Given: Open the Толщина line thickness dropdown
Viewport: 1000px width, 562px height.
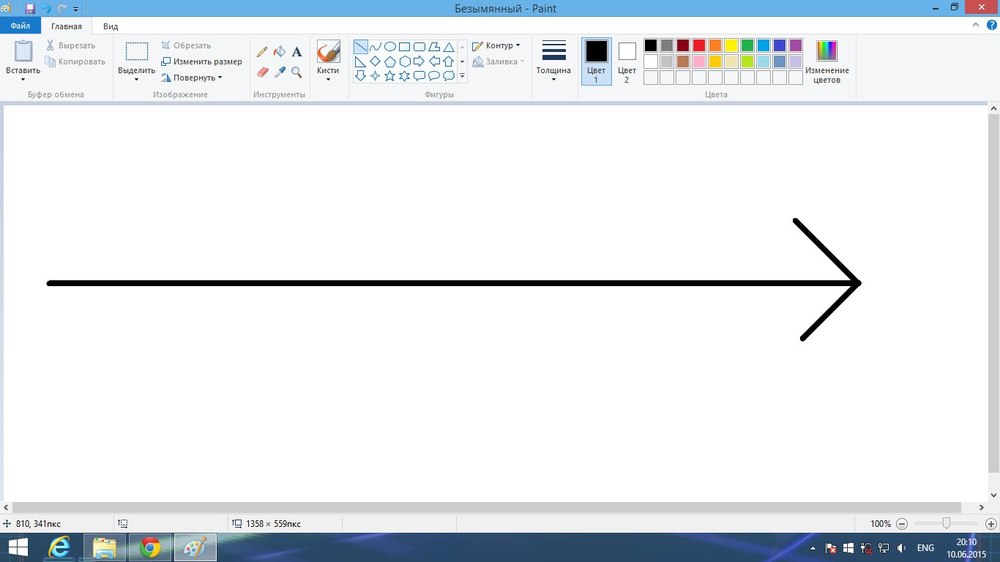Looking at the screenshot, I should point(553,58).
